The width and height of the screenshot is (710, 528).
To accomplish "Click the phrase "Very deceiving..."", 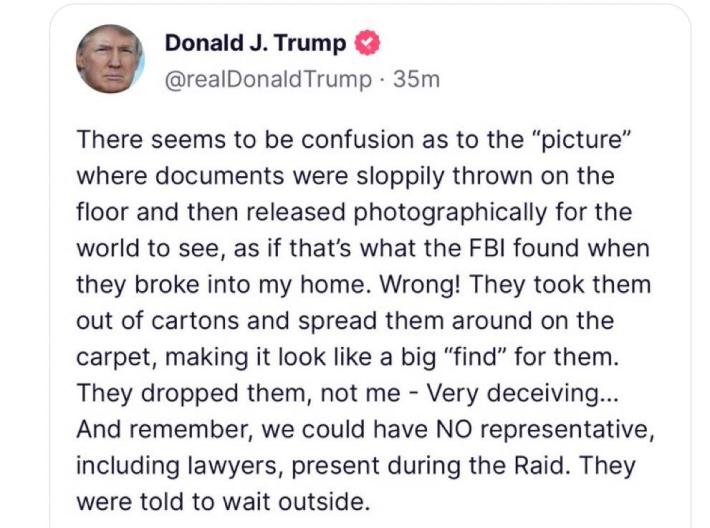I will [x=524, y=392].
